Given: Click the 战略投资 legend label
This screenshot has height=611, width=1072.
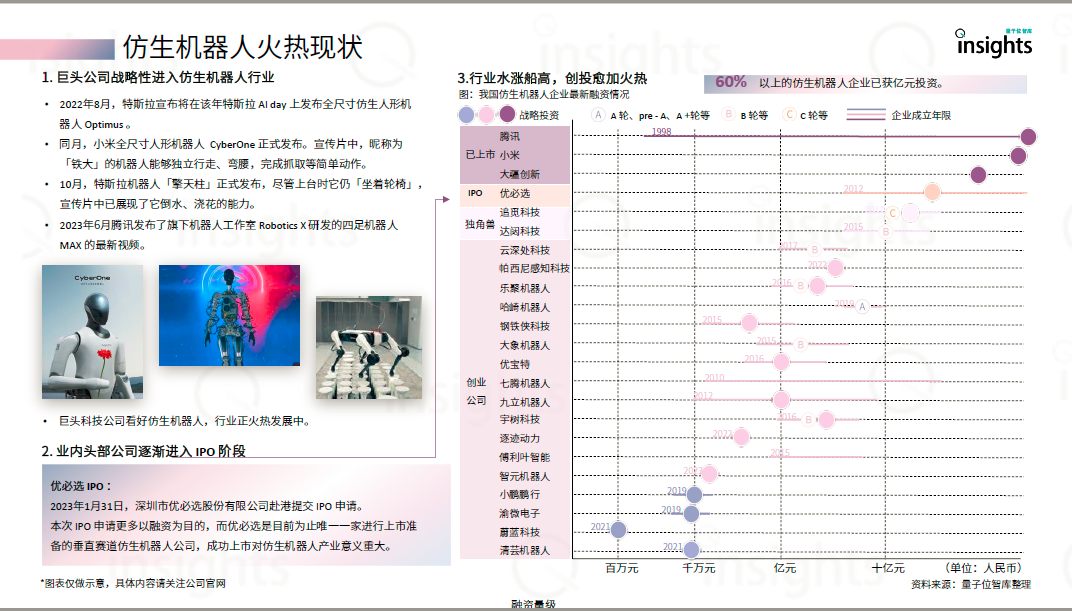Looking at the screenshot, I should 539,116.
